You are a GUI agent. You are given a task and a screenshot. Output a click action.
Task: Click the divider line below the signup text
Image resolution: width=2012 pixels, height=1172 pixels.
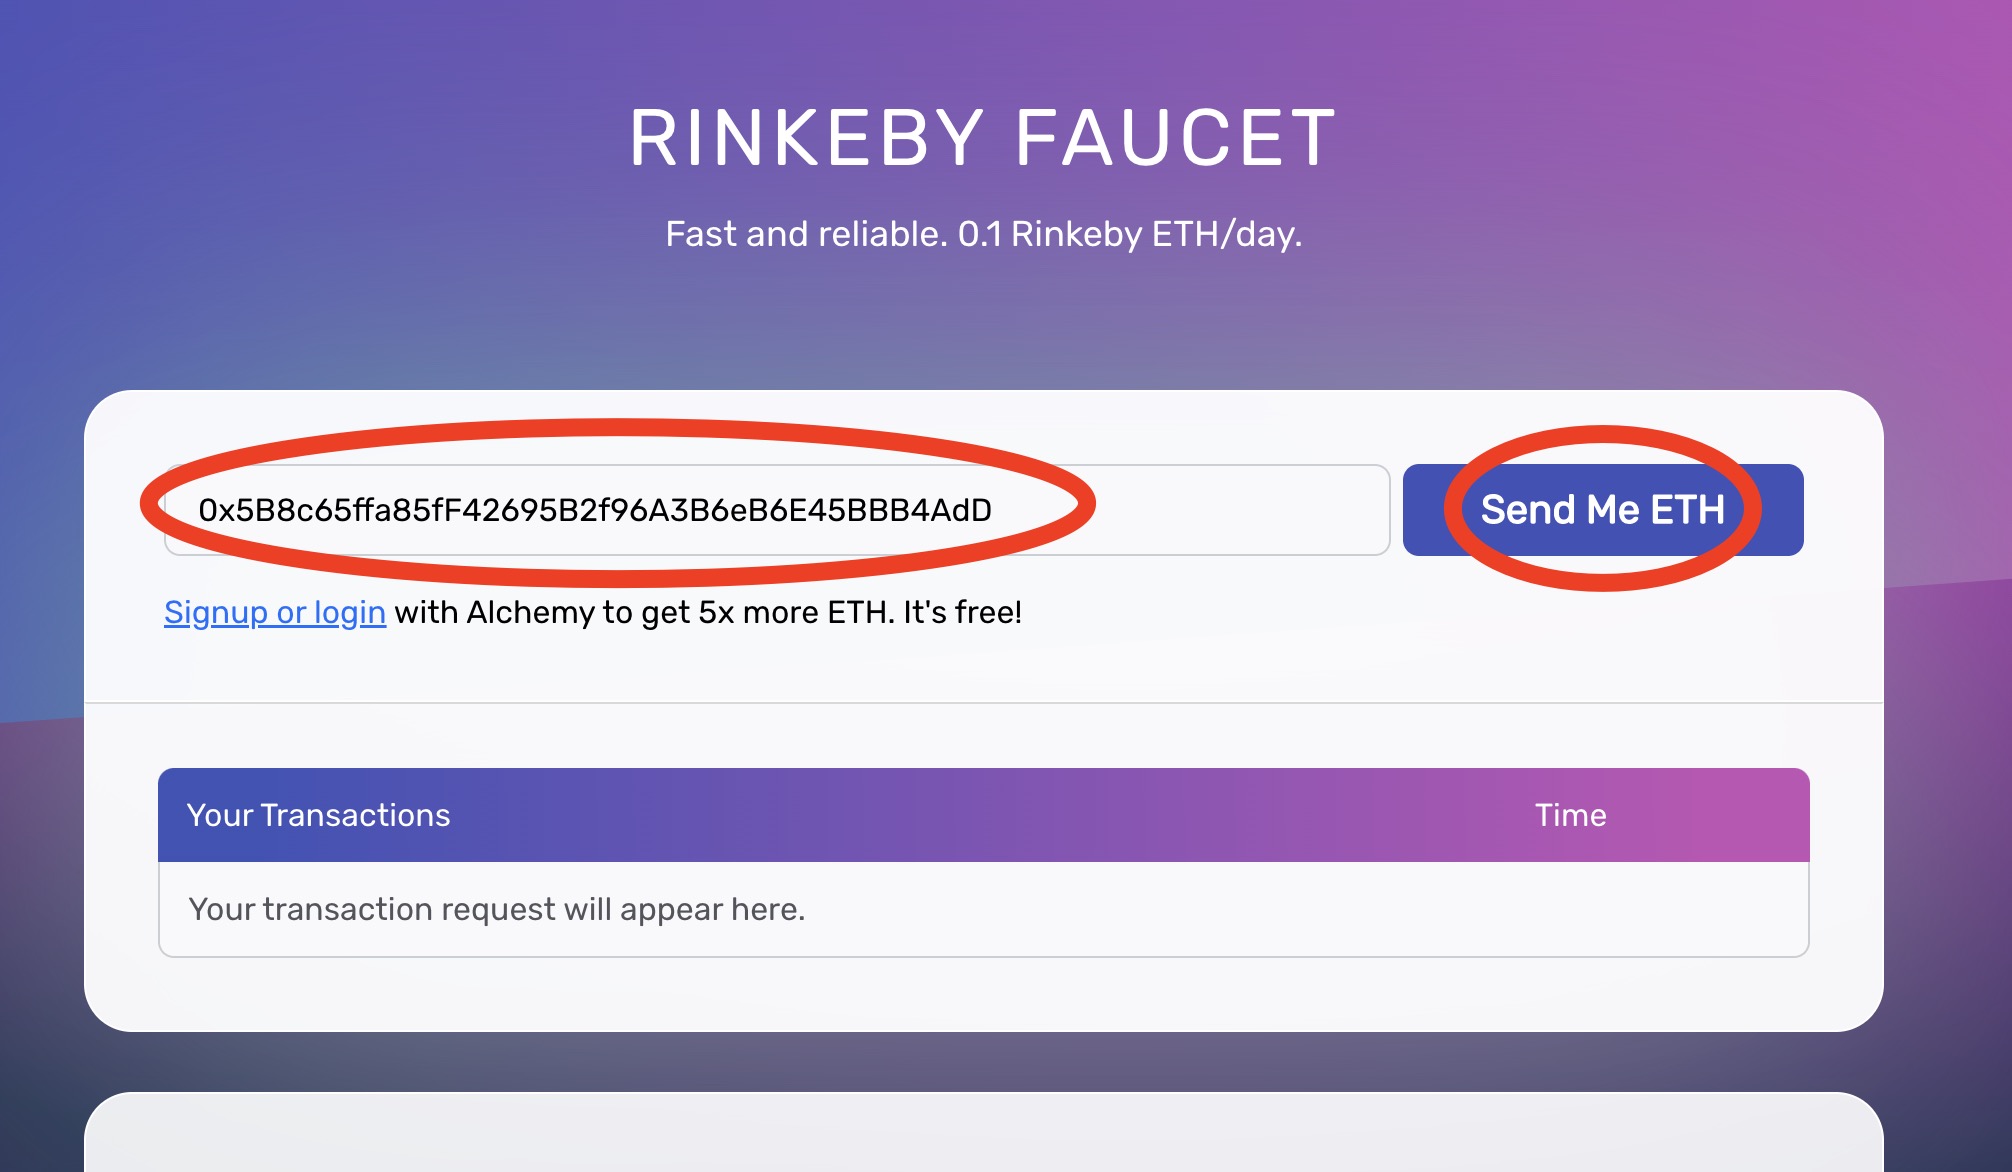(x=984, y=703)
